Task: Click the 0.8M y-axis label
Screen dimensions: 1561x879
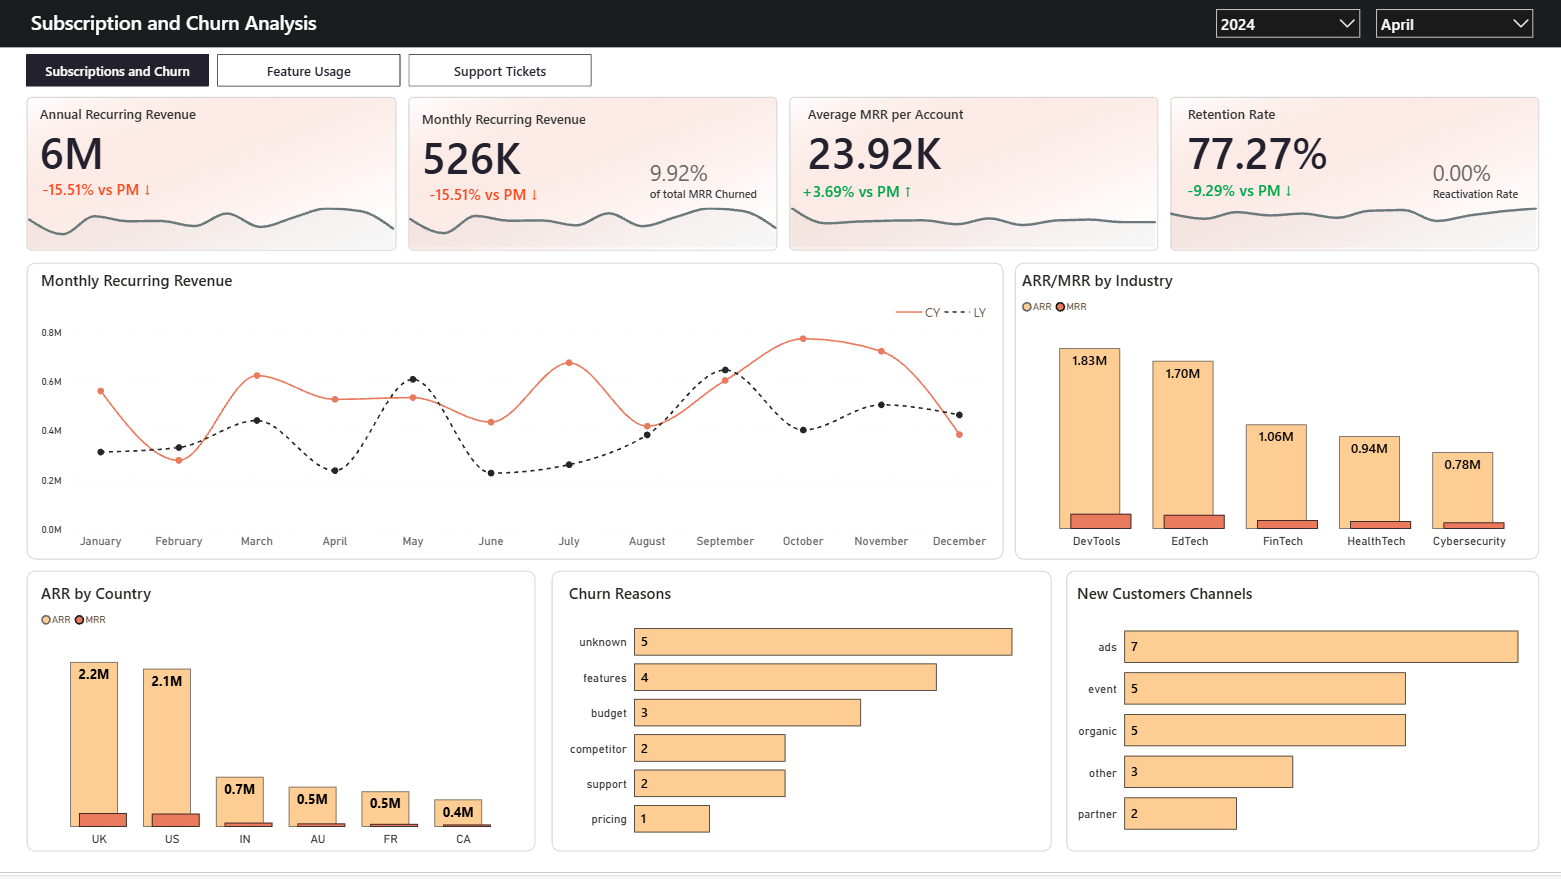Action: click(51, 333)
